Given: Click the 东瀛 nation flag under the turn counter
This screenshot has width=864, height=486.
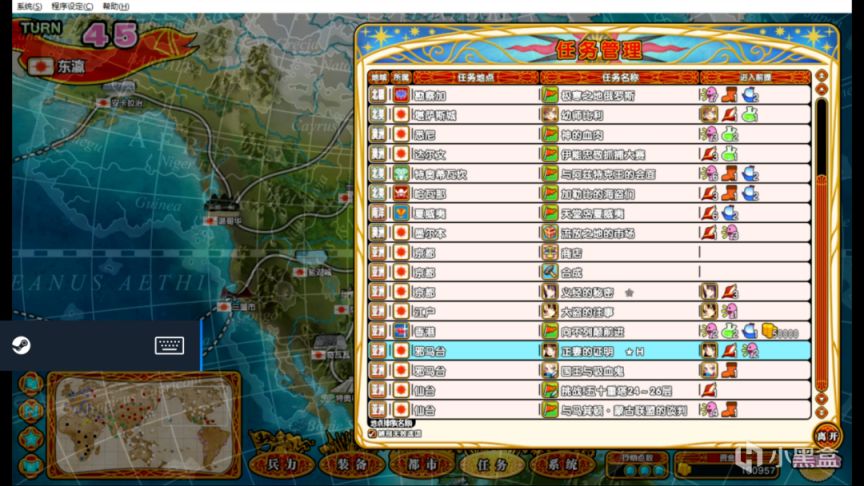Looking at the screenshot, I should pos(40,67).
